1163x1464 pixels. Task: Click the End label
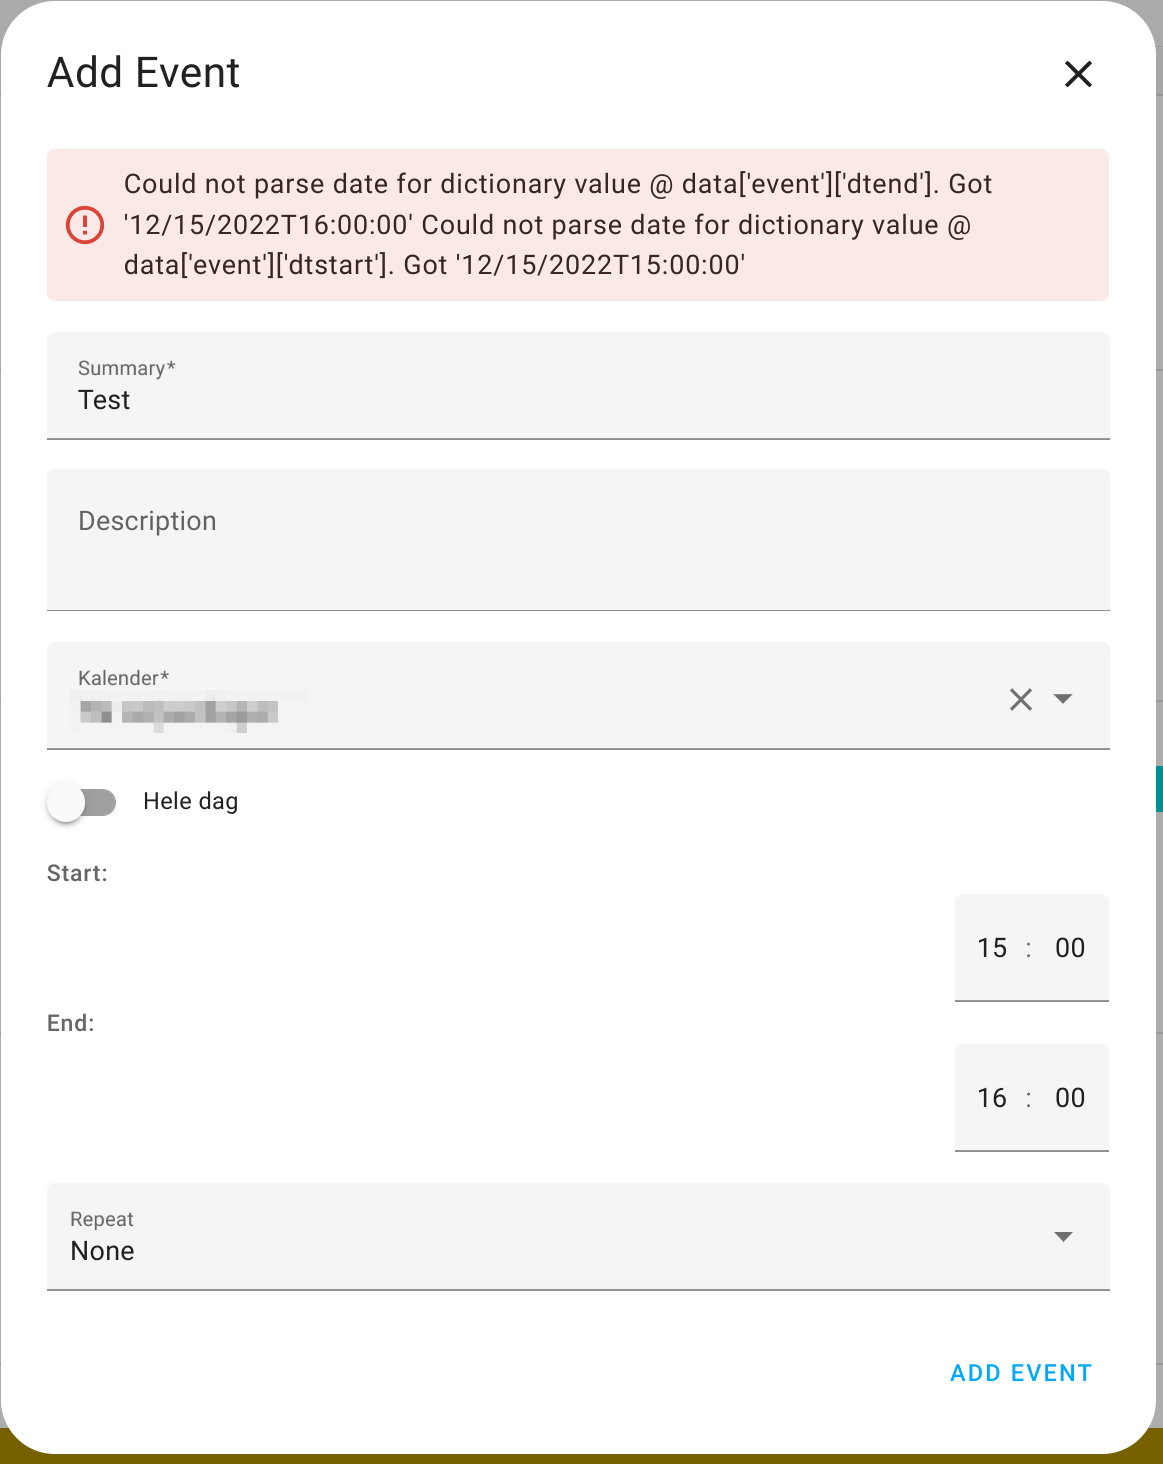coord(70,1022)
